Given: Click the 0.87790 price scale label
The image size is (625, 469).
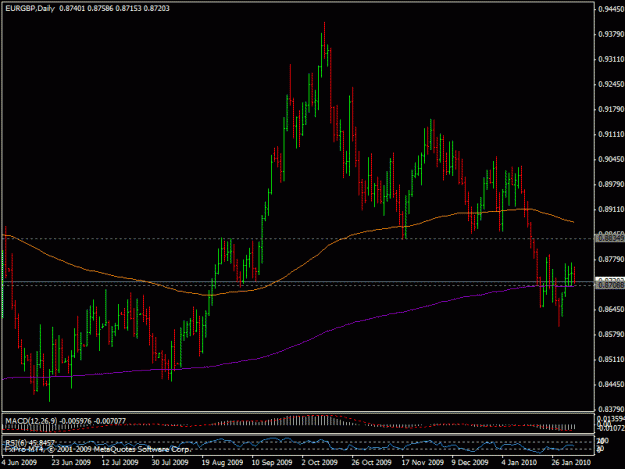Looking at the screenshot, I should coord(611,259).
